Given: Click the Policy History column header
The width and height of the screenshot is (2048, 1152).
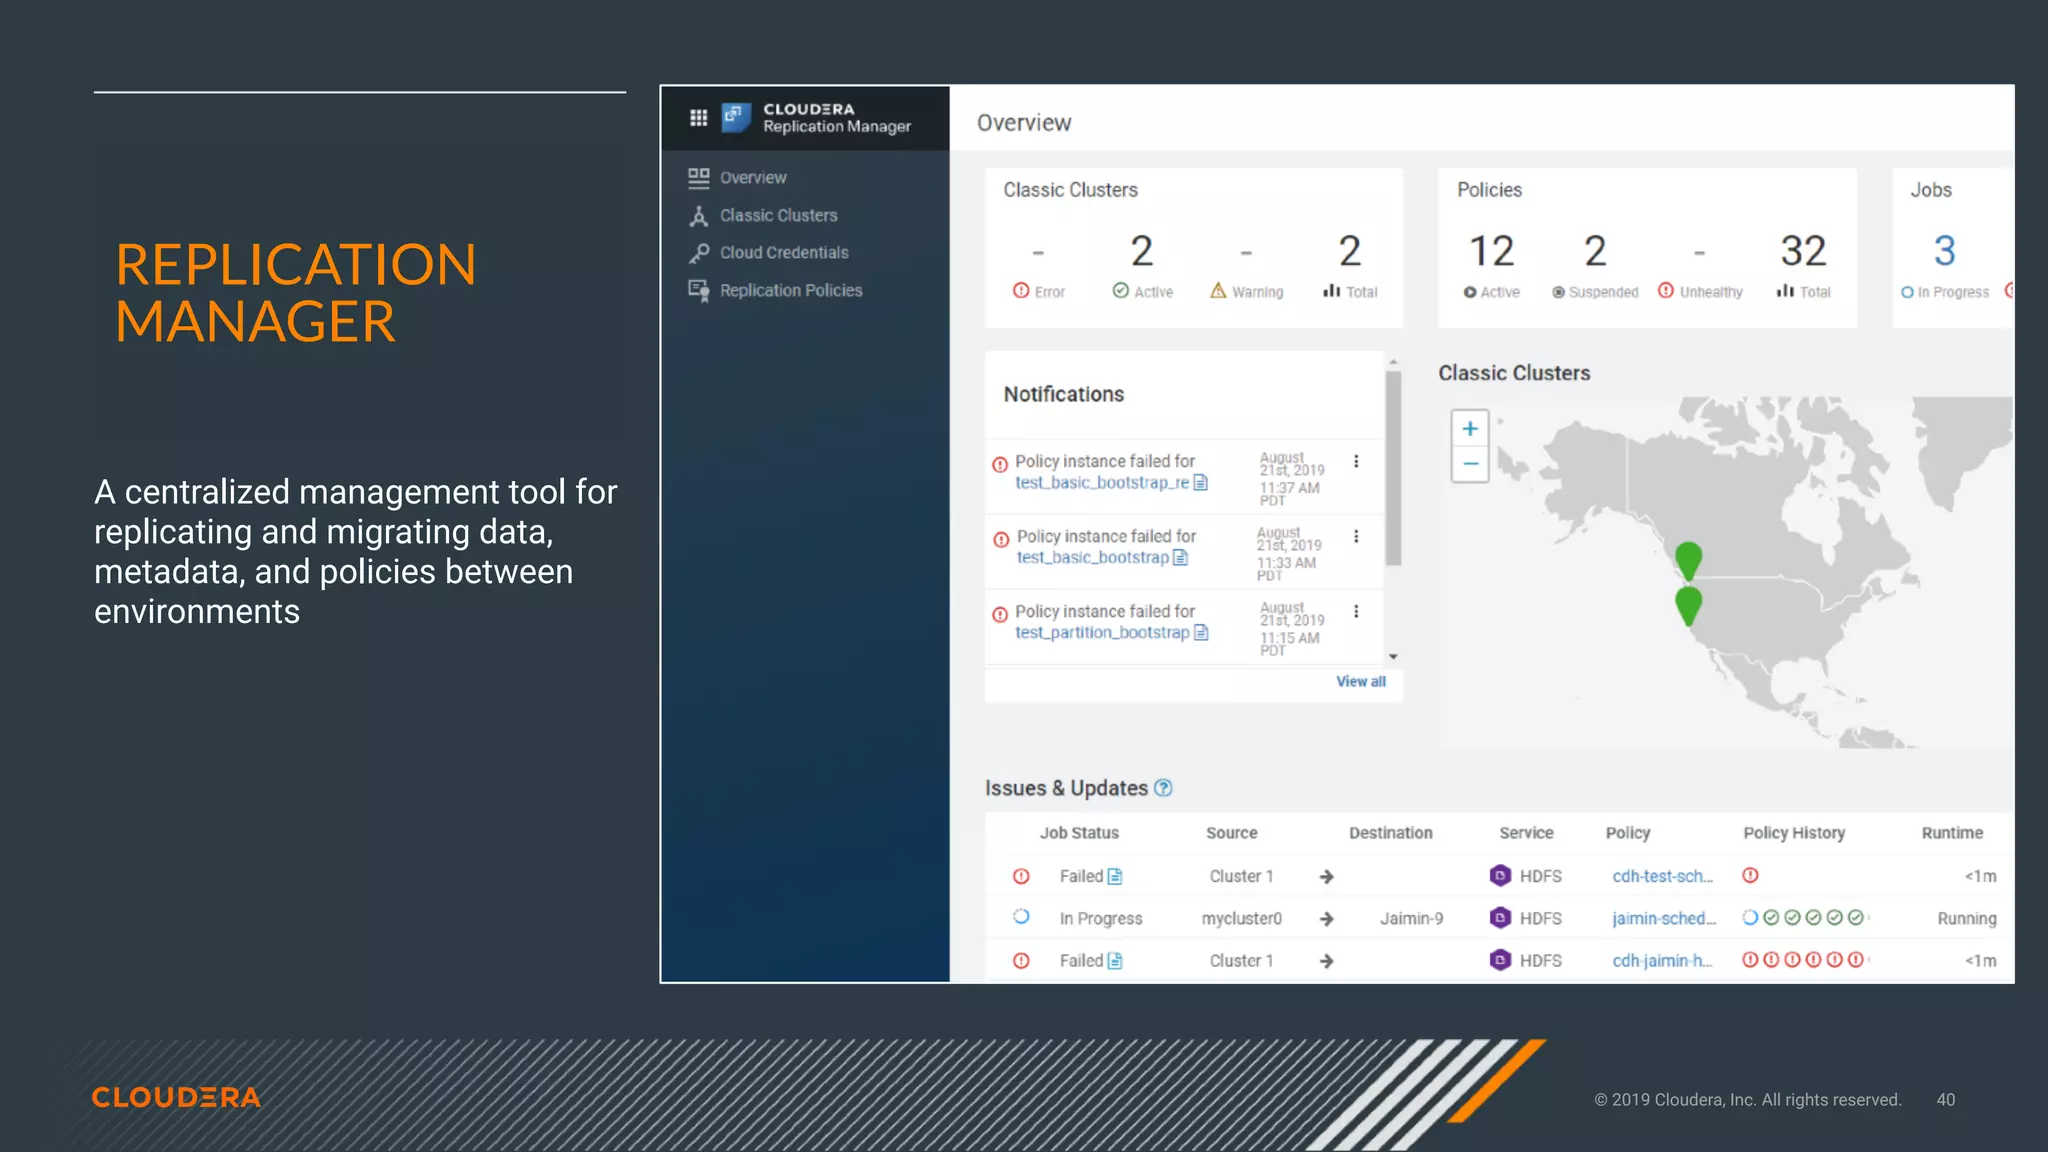Looking at the screenshot, I should (x=1794, y=833).
